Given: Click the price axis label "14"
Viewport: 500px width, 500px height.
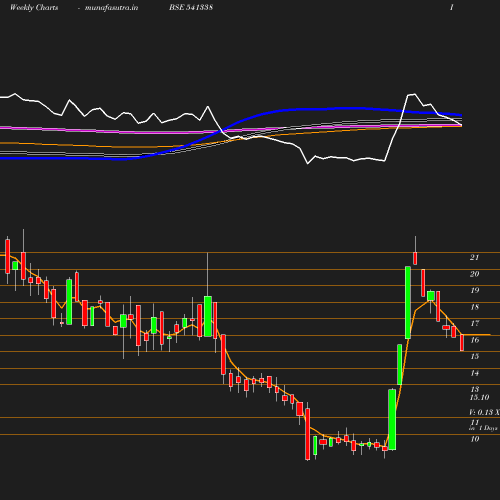Looking at the screenshot, I should tap(475, 373).
